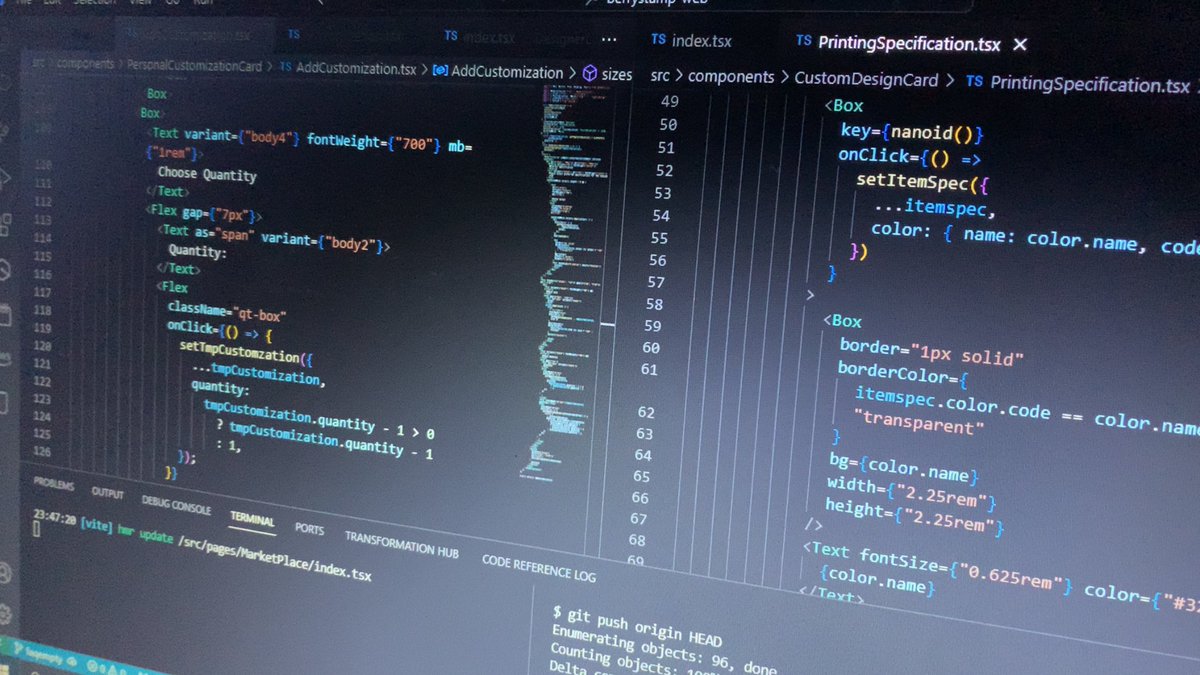1200x675 pixels.
Task: Close the PrintingSpecification.tsx tab
Action: tap(1019, 44)
